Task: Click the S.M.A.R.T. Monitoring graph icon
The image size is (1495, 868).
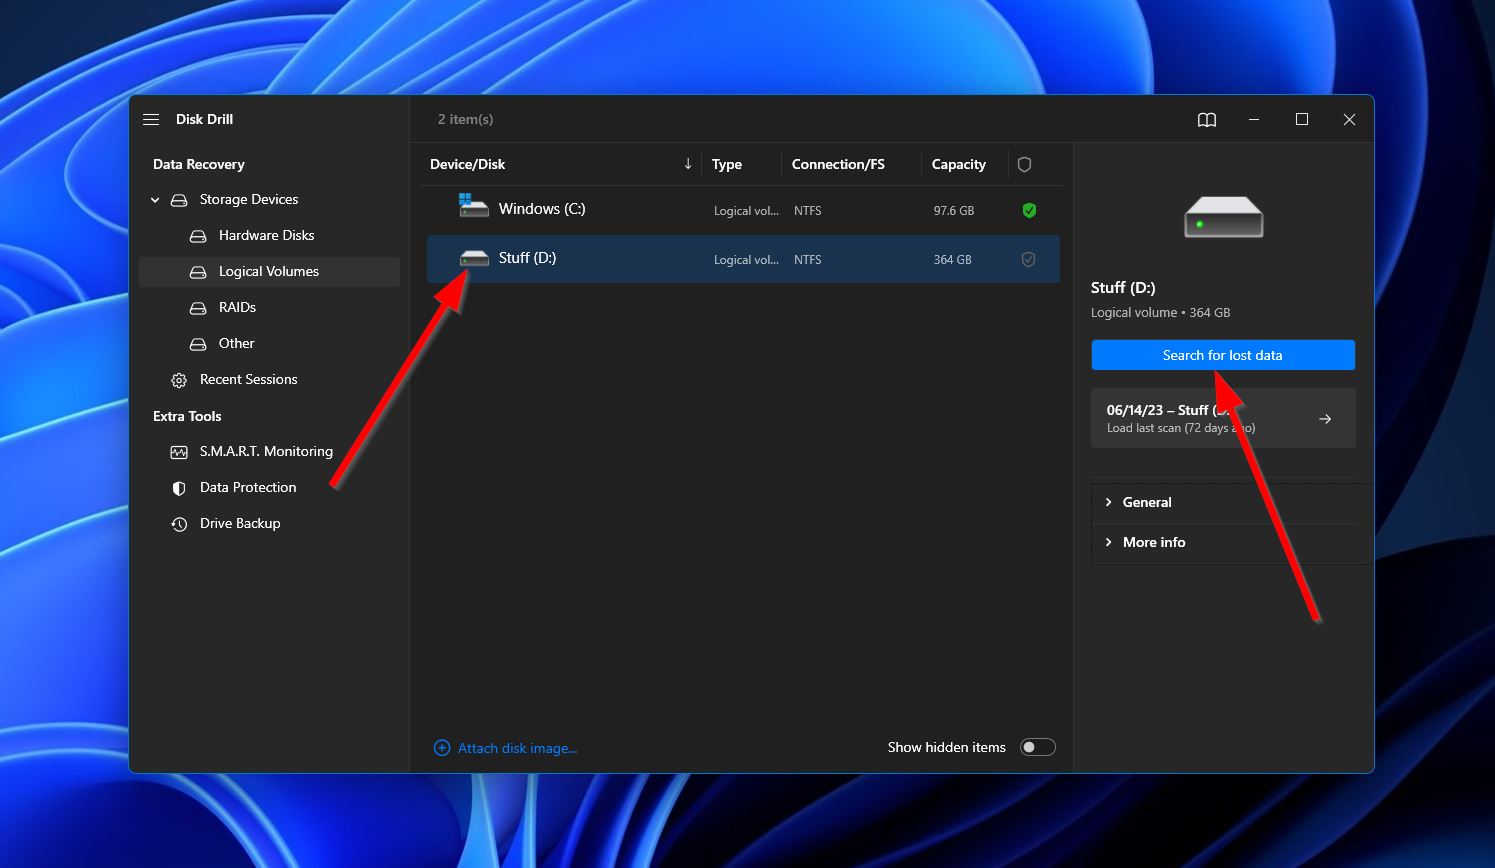Action: pyautogui.click(x=179, y=452)
